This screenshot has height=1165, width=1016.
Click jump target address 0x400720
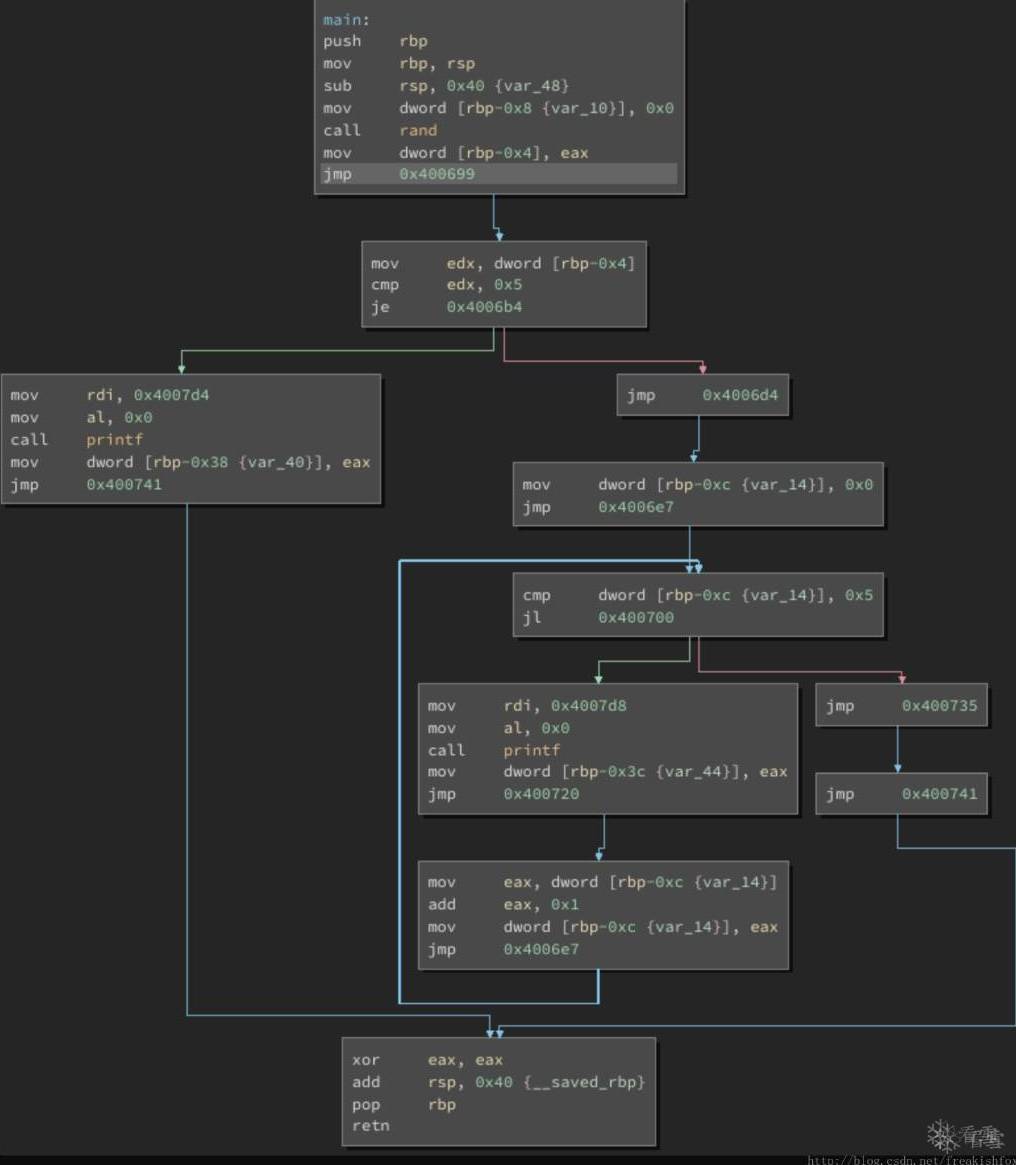point(541,794)
